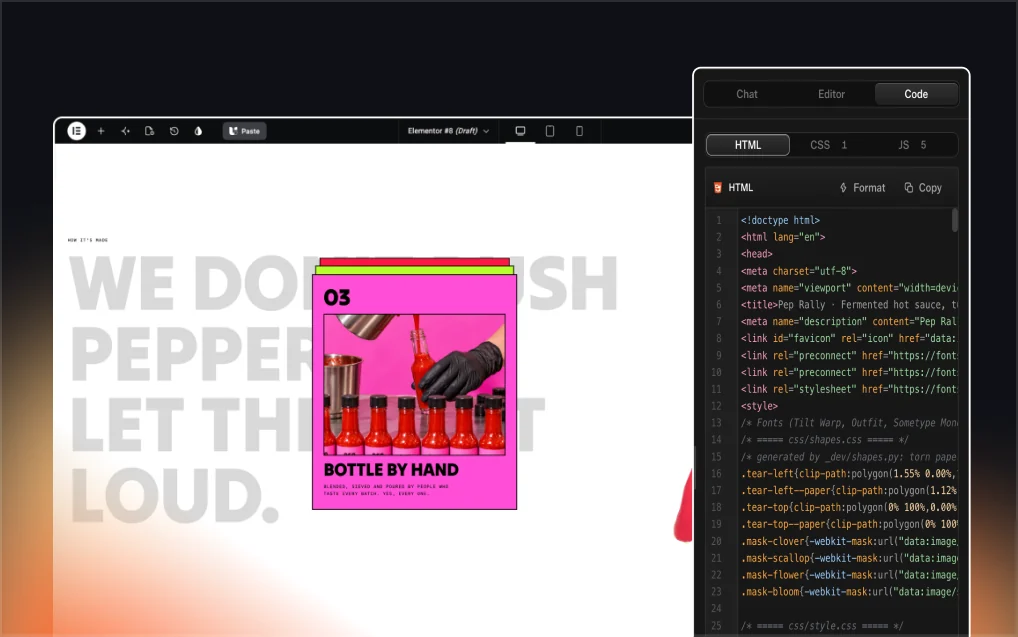Click the '03' number on the card
Image resolution: width=1018 pixels, height=637 pixels.
337,297
